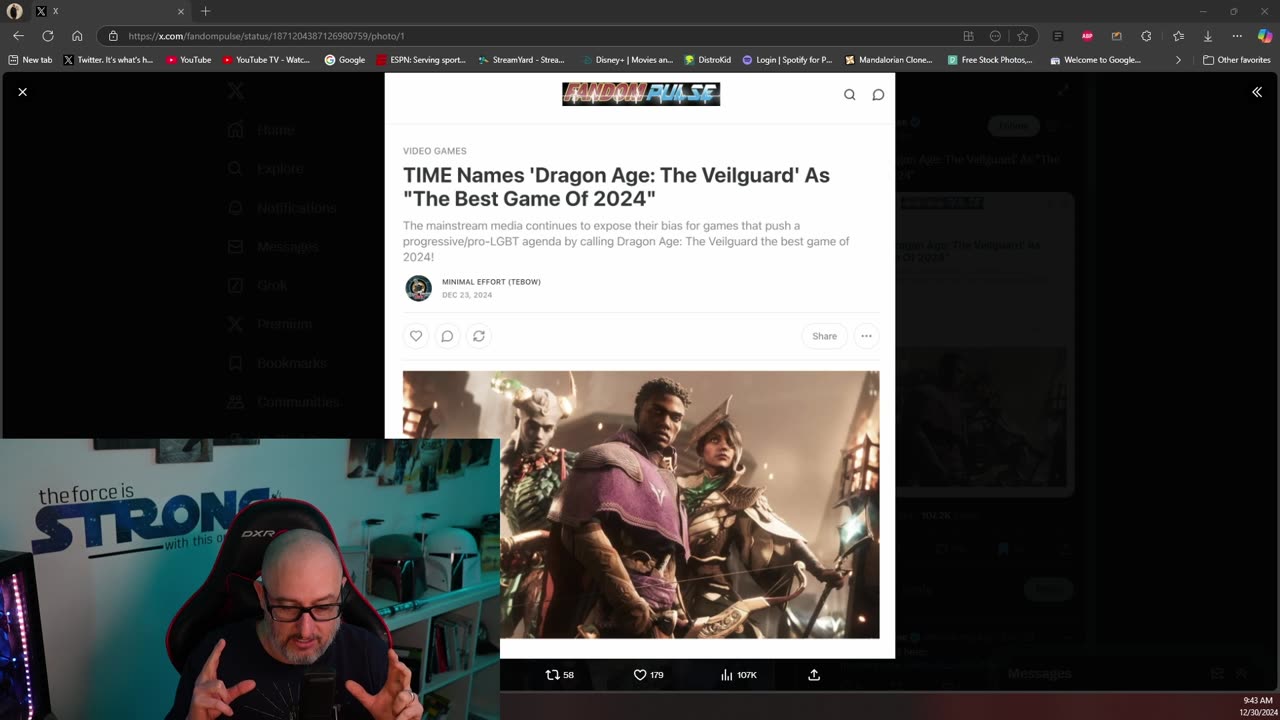Select Home in the dimmed X sidebar
Viewport: 1280px width, 720px height.
(261, 130)
